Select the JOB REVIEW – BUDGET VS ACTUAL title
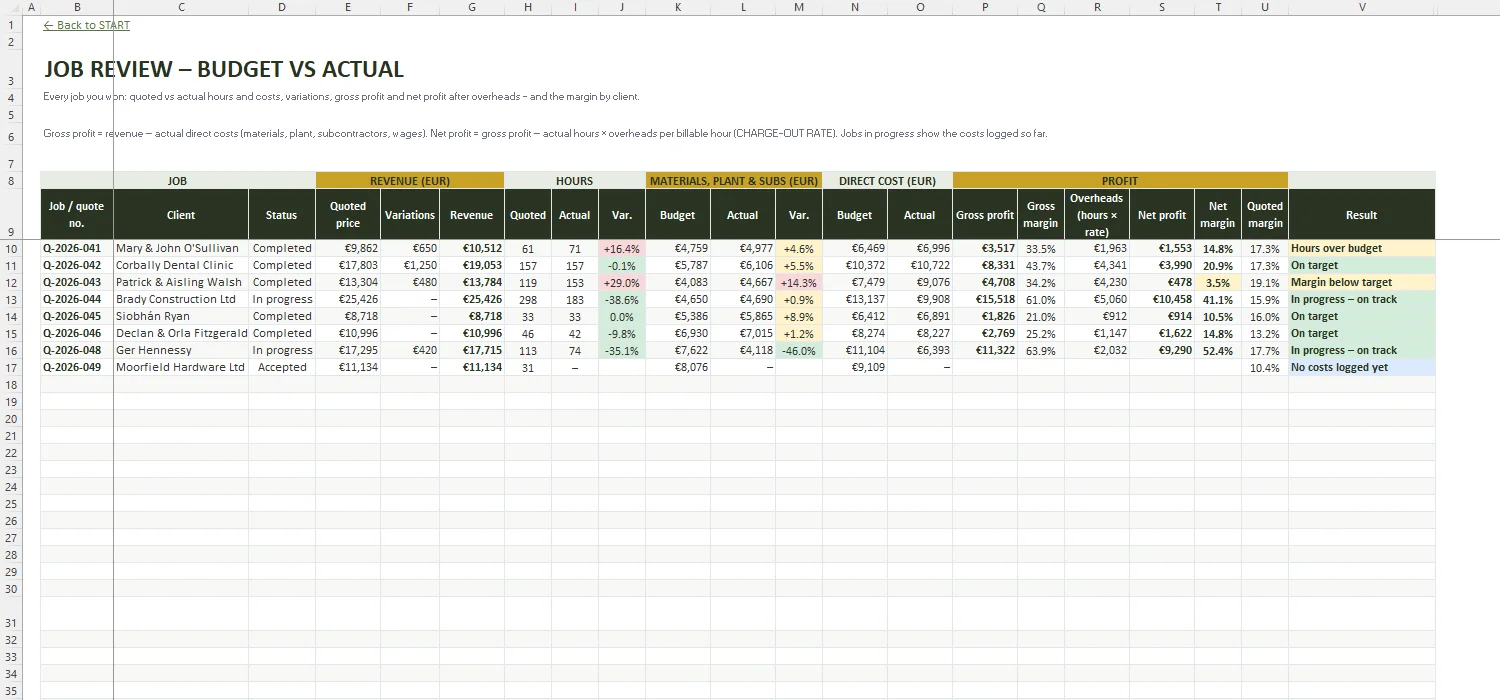This screenshot has height=700, width=1500. tap(224, 69)
